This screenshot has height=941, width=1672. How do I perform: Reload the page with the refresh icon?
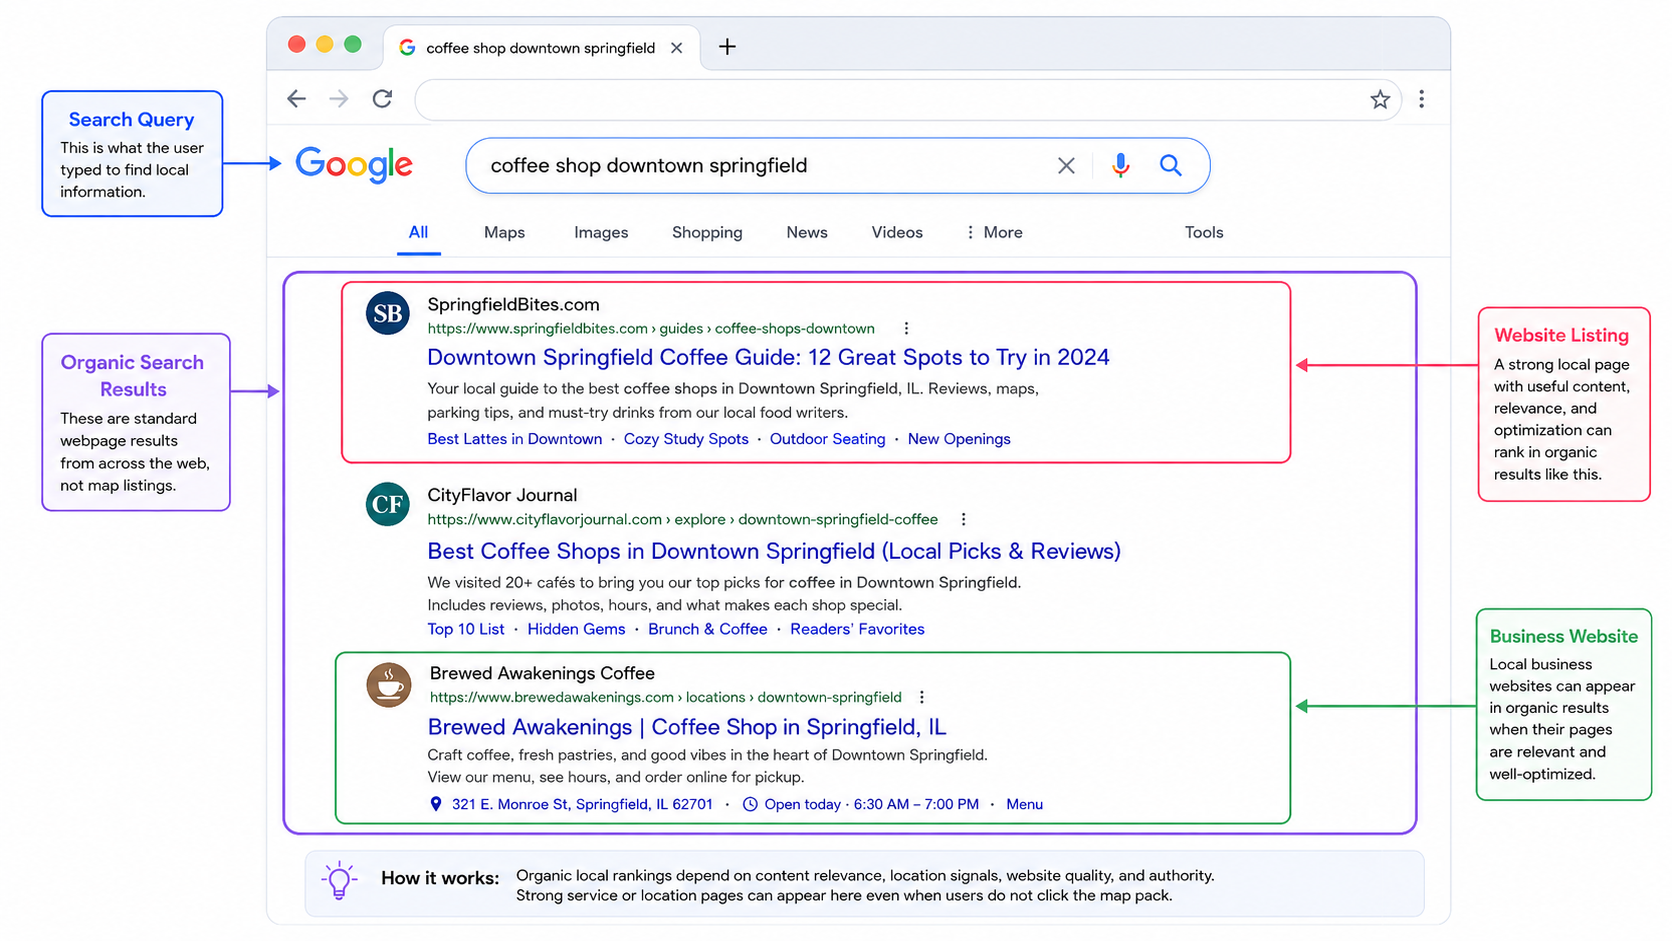point(382,99)
